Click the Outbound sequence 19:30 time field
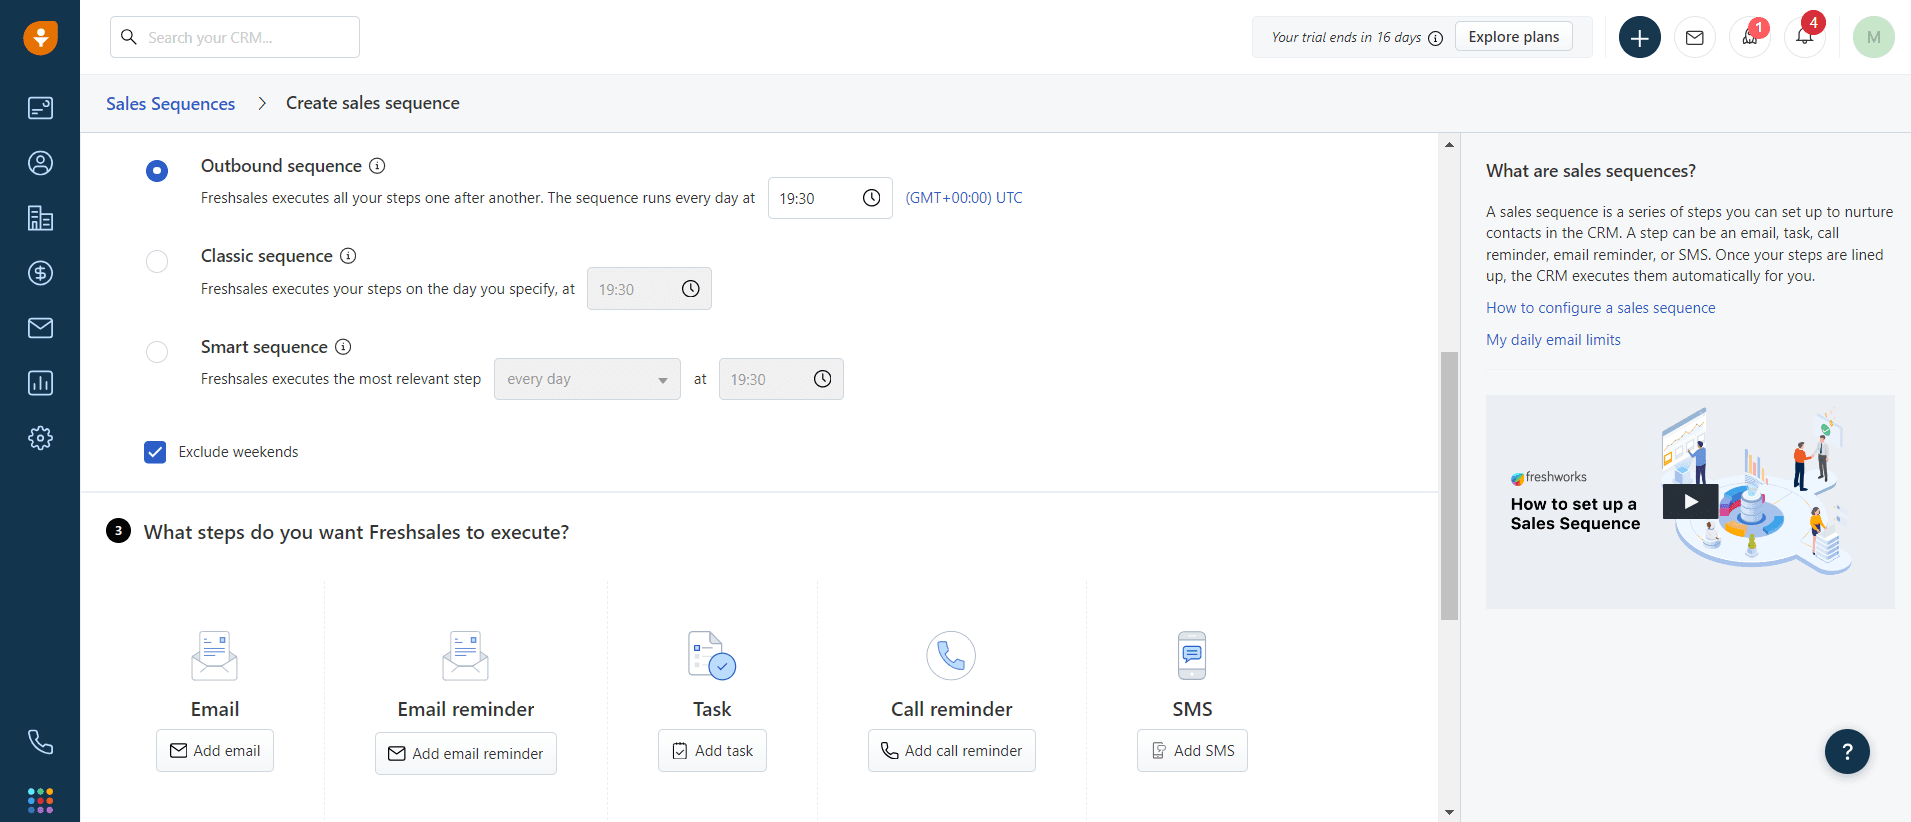1911x822 pixels. 830,198
